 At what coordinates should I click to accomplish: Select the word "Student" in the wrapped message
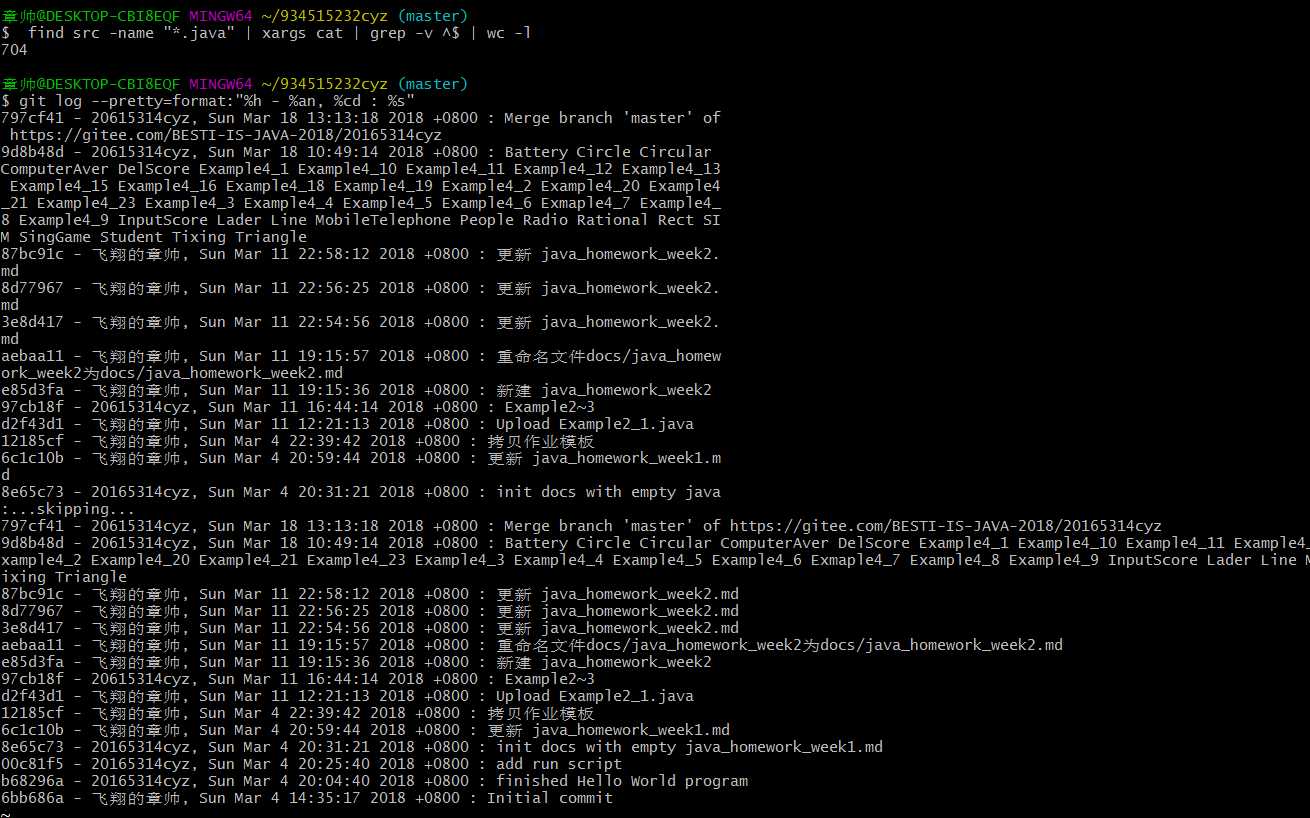click(131, 237)
